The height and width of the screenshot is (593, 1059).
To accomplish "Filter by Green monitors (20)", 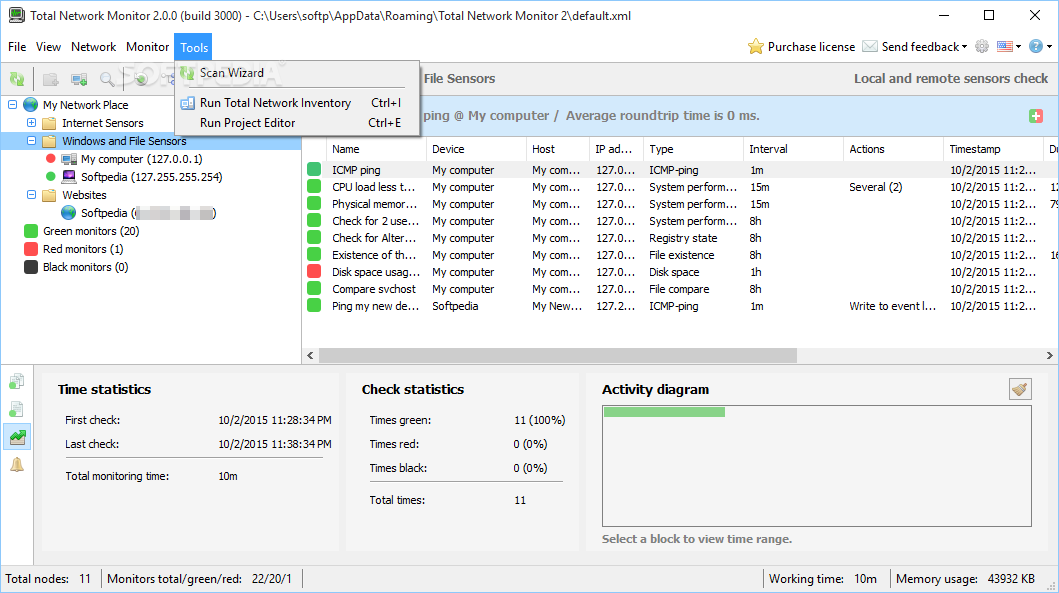I will [91, 231].
